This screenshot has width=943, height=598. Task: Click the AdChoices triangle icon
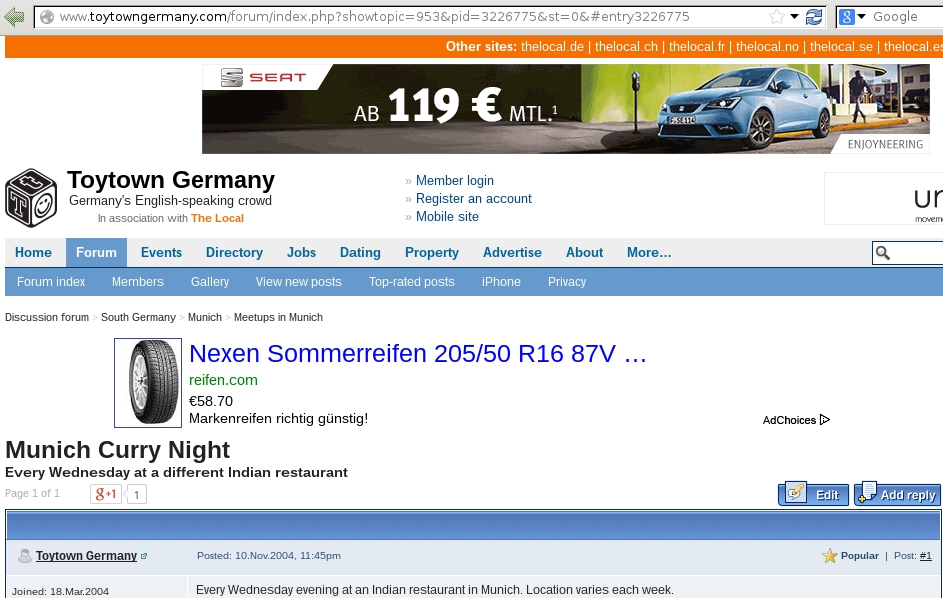pyautogui.click(x=825, y=420)
